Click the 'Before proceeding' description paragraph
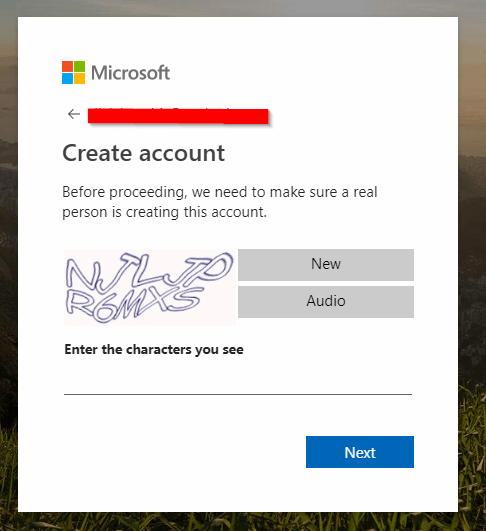486x531 pixels. pos(220,202)
